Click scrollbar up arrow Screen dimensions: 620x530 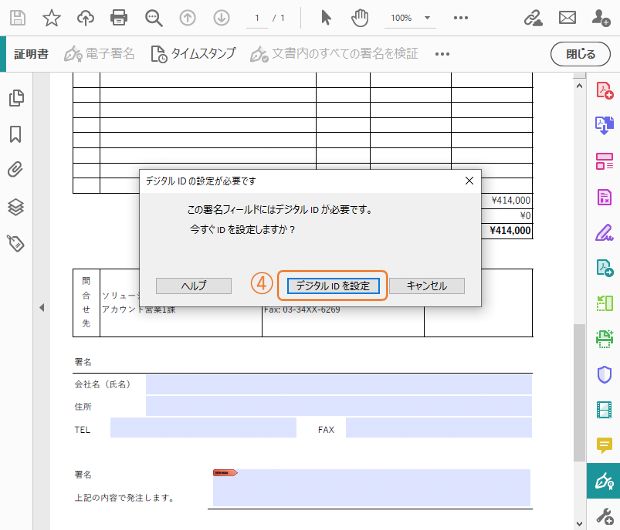[579, 85]
